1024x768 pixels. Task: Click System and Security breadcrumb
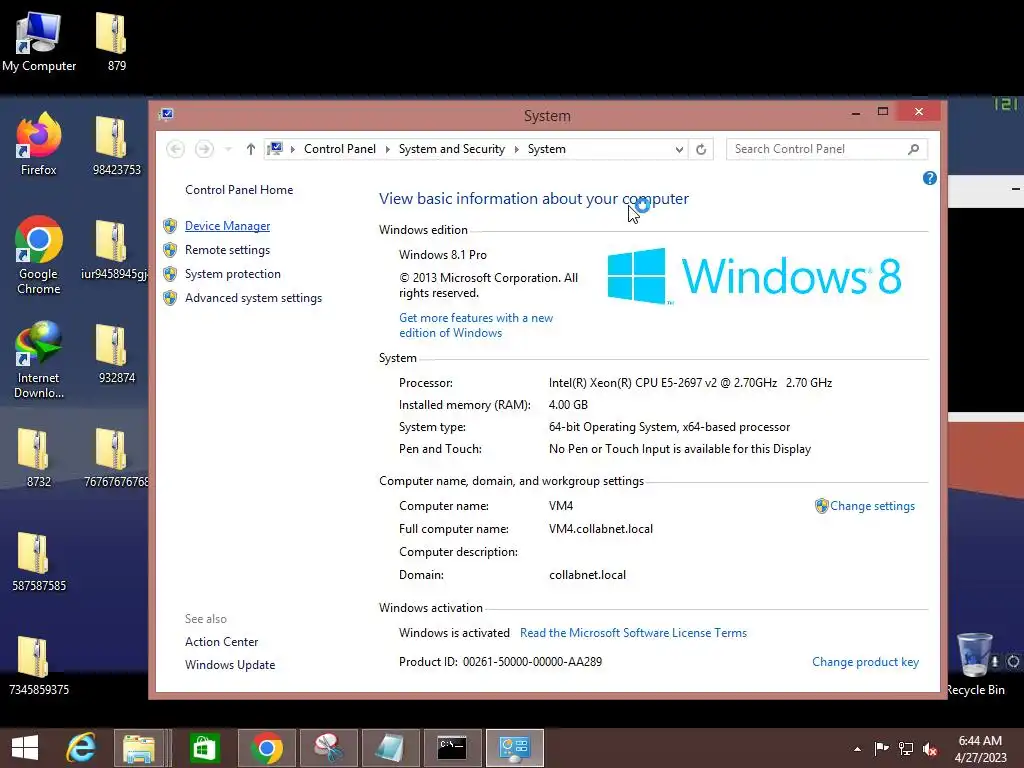pyautogui.click(x=452, y=149)
